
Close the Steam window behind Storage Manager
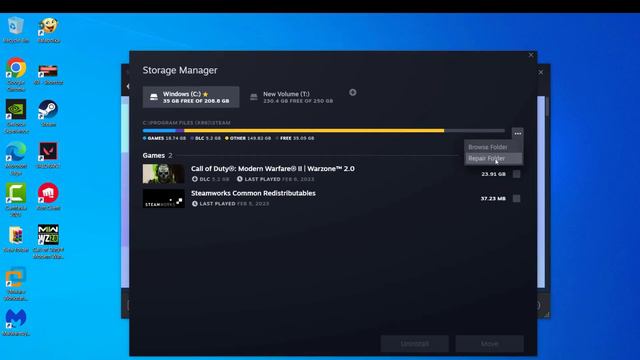click(541, 72)
